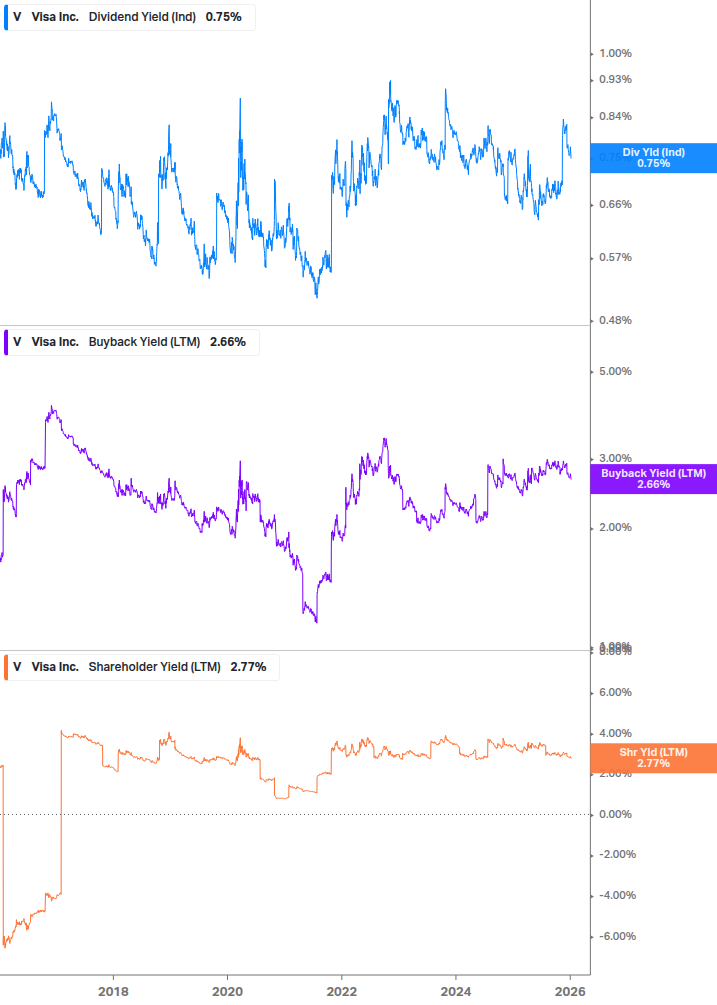Click the 3.00% tick on the buyback yield axis
The width and height of the screenshot is (717, 1005).
pos(615,458)
